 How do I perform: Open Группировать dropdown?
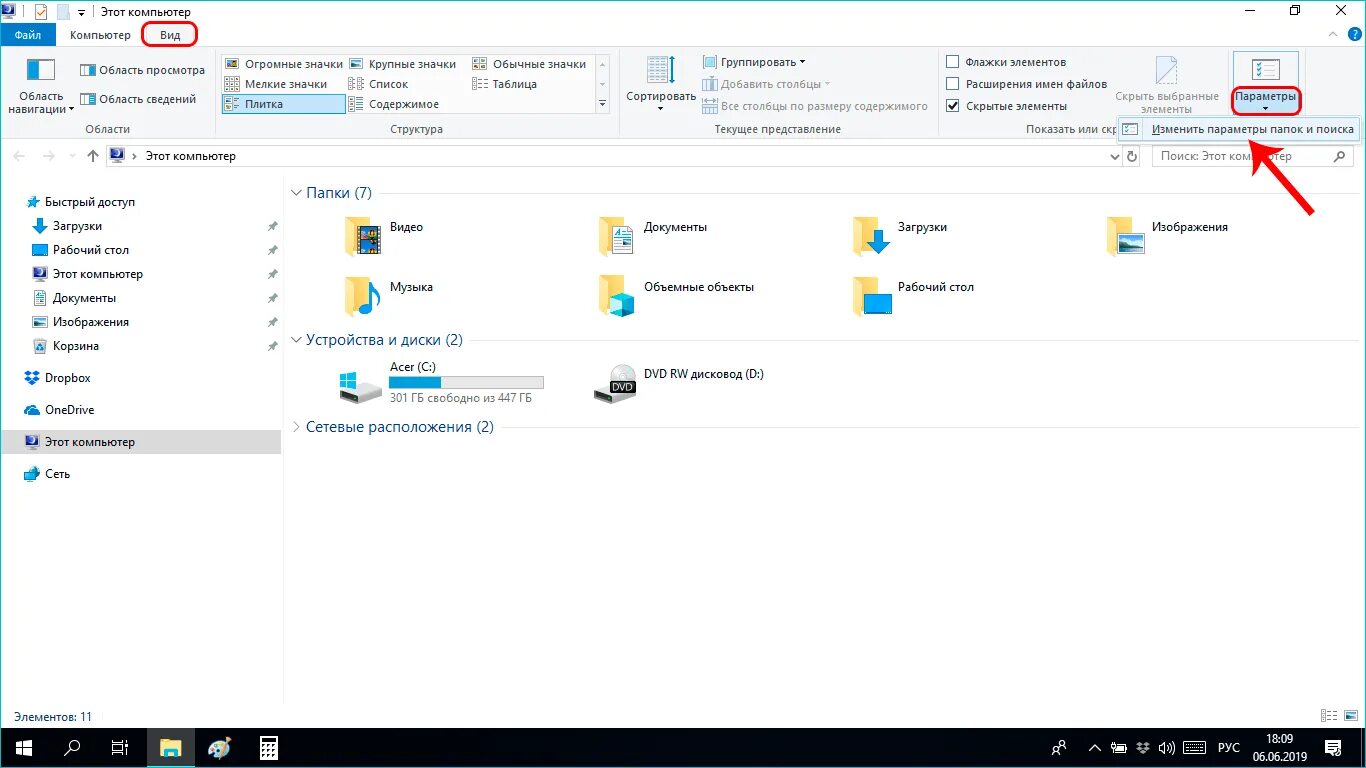[x=754, y=62]
